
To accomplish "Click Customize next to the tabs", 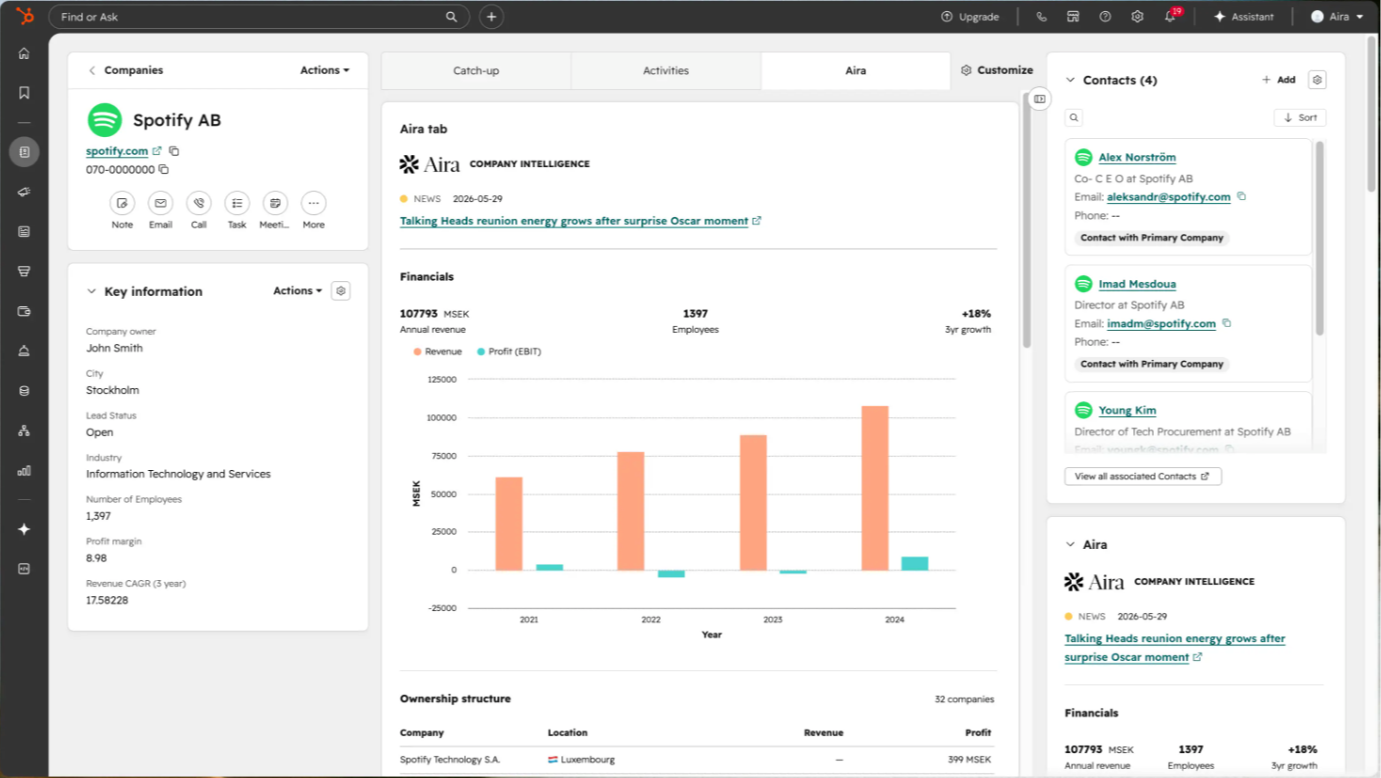I will pos(997,70).
